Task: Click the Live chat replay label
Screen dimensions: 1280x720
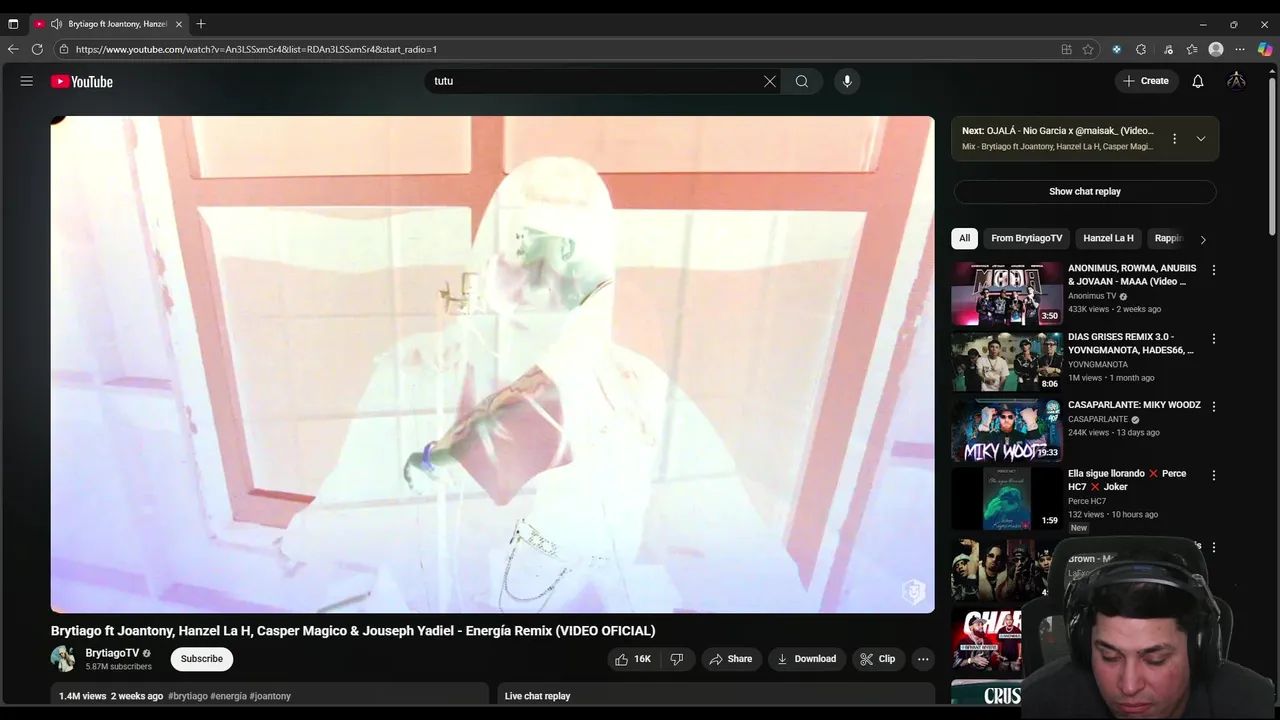Action: coord(537,696)
